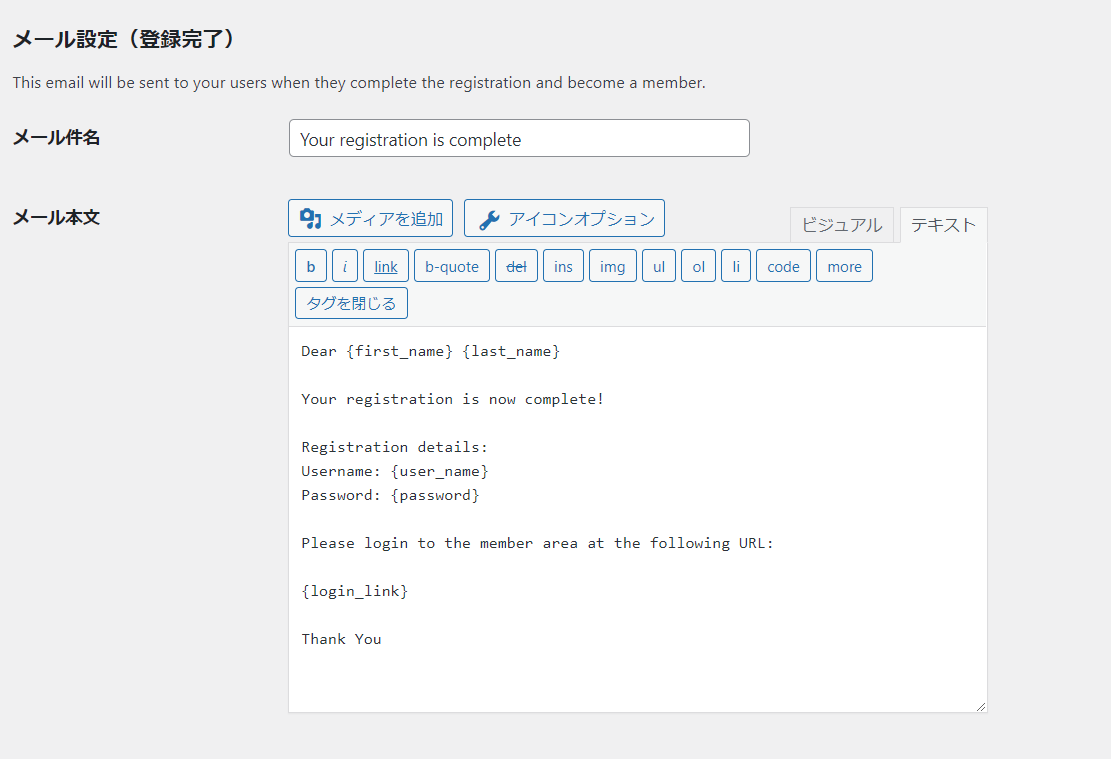Add a blockquote with b-quote button
Image resolution: width=1111 pixels, height=759 pixels.
[x=451, y=266]
